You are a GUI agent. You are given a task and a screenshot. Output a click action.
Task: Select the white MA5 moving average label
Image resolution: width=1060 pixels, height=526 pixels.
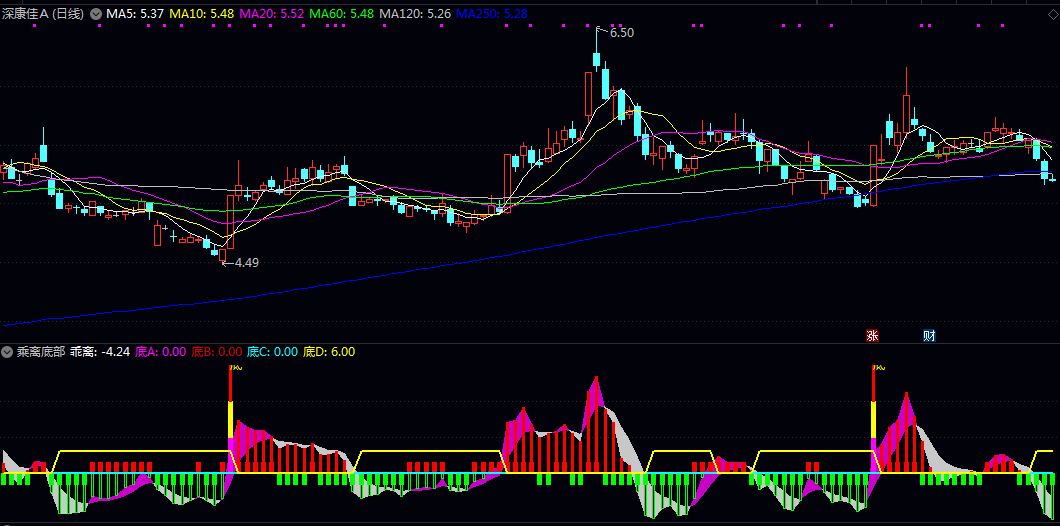coord(135,15)
